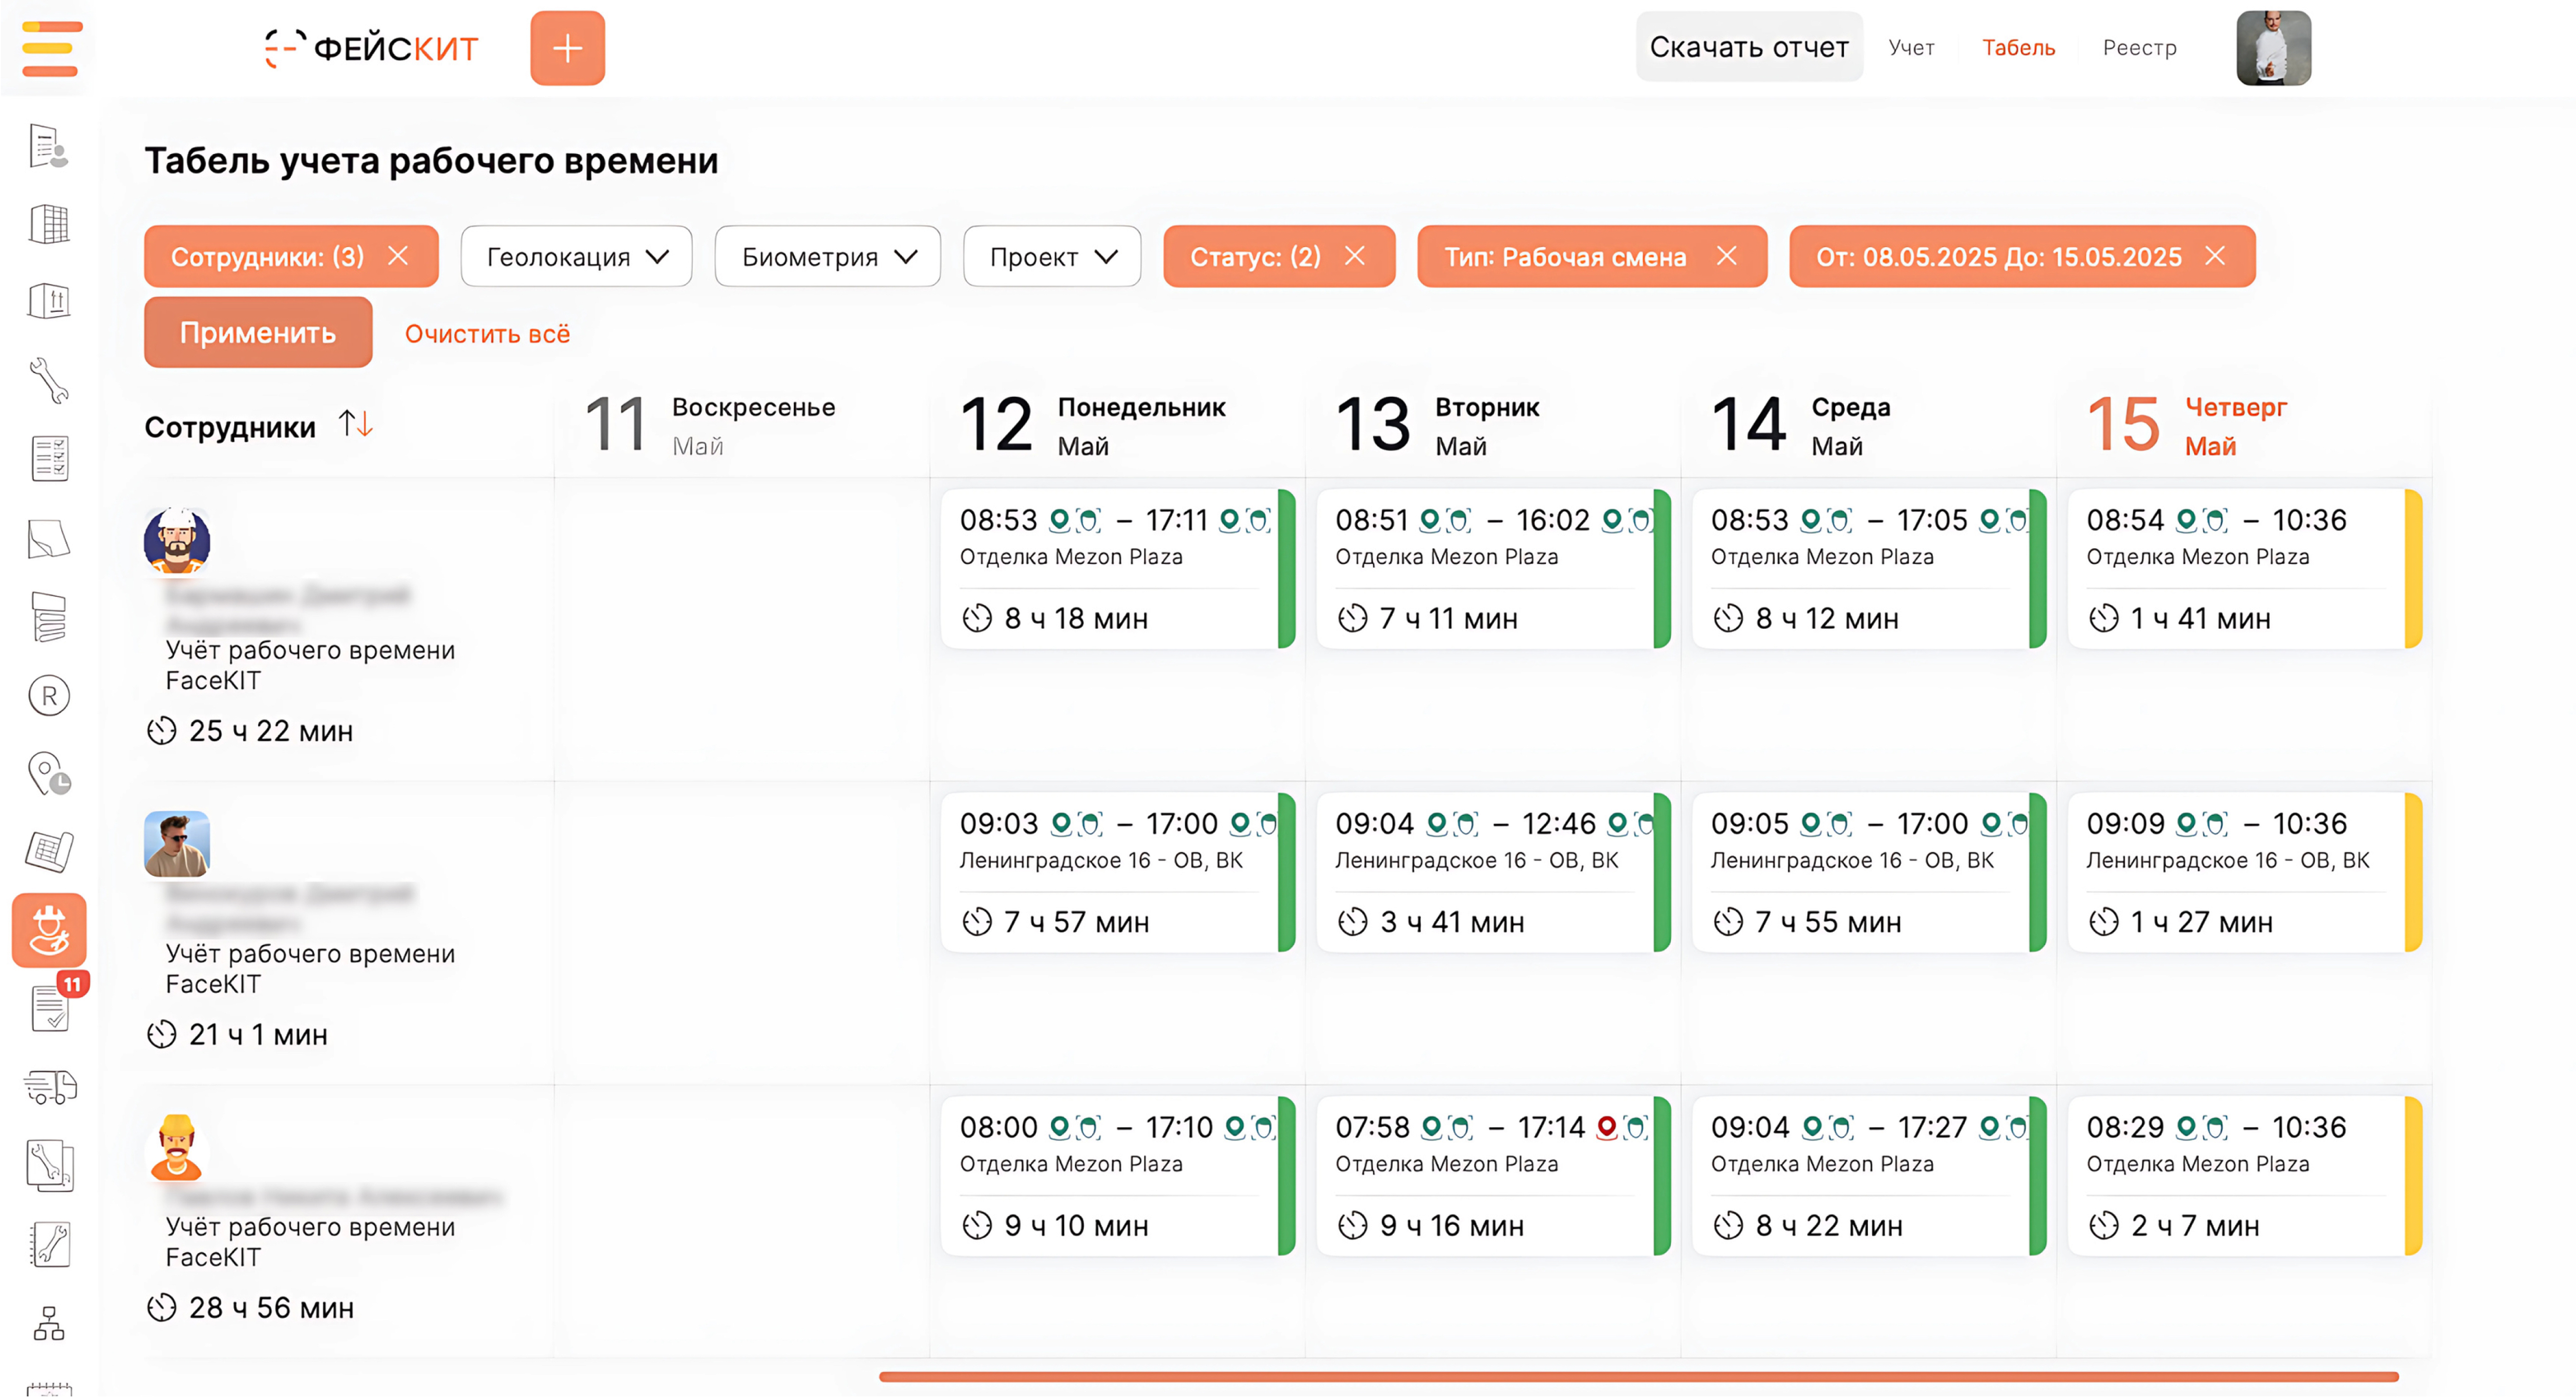Expand the Проект dropdown
Screen dimensions: 2576x1397
1052,256
